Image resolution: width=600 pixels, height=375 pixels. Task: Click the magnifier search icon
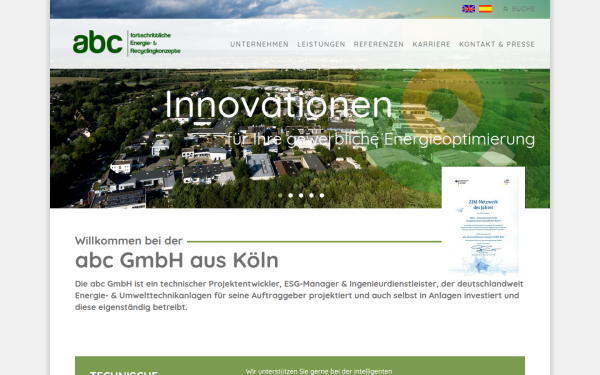click(505, 9)
